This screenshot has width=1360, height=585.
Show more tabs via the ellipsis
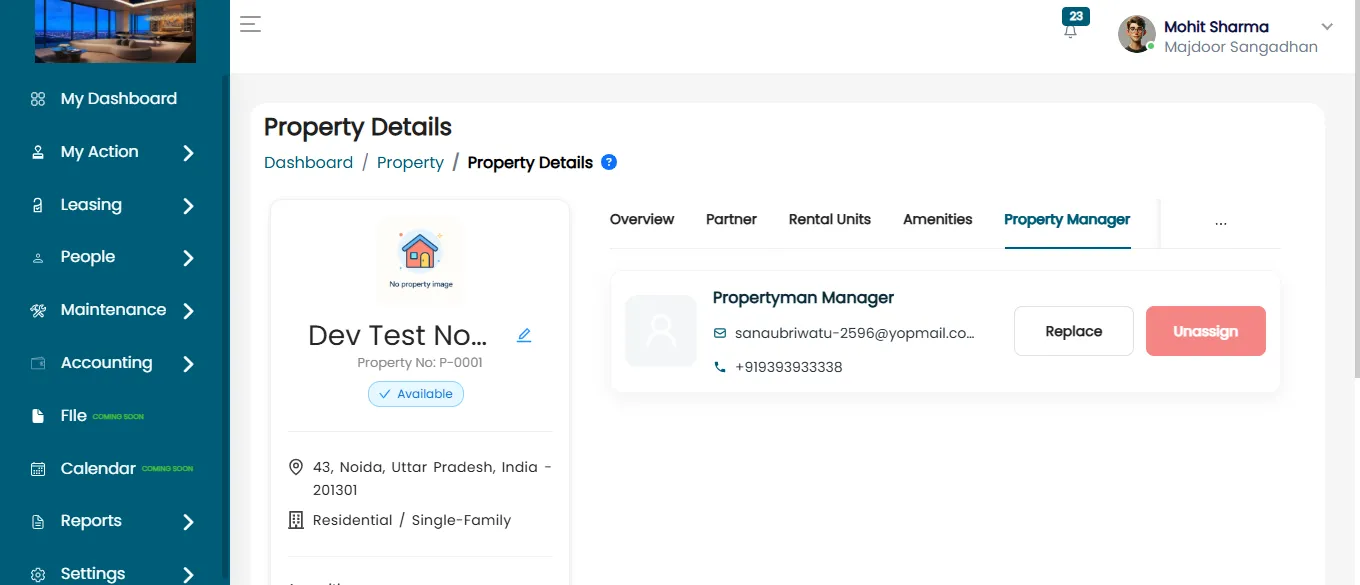(x=1220, y=222)
